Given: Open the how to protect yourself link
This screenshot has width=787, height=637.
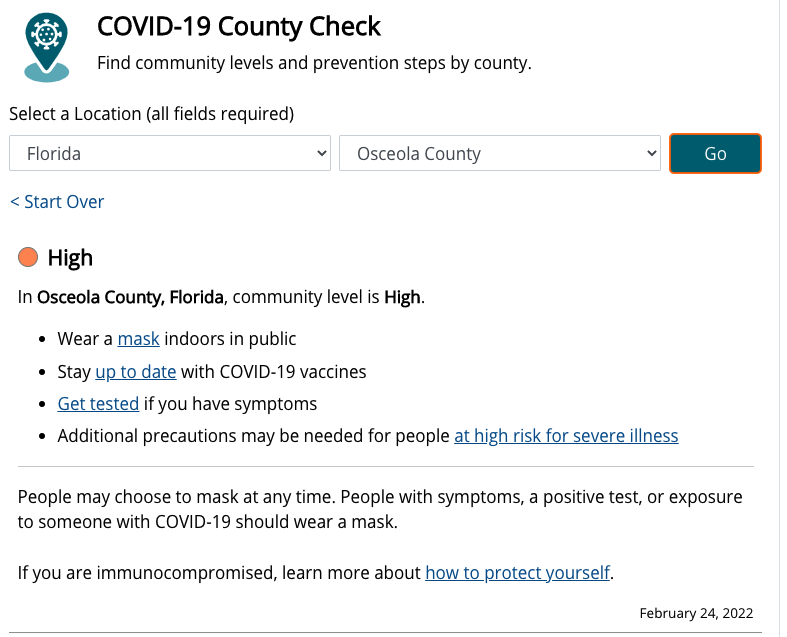Looking at the screenshot, I should pyautogui.click(x=517, y=573).
